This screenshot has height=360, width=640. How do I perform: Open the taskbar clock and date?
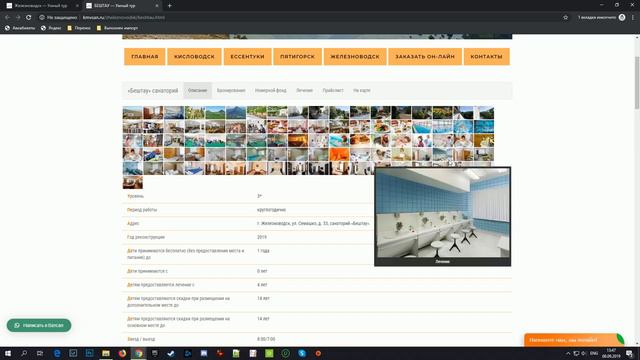point(611,353)
